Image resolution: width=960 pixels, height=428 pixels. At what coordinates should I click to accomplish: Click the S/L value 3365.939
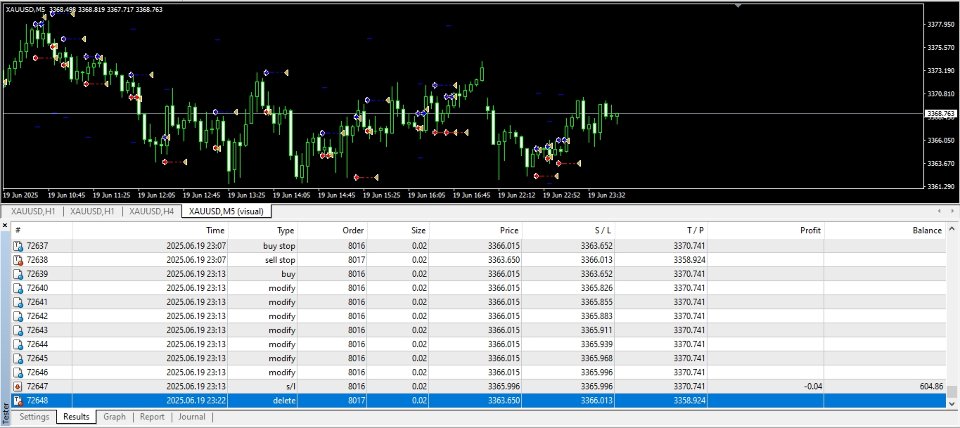coord(596,345)
